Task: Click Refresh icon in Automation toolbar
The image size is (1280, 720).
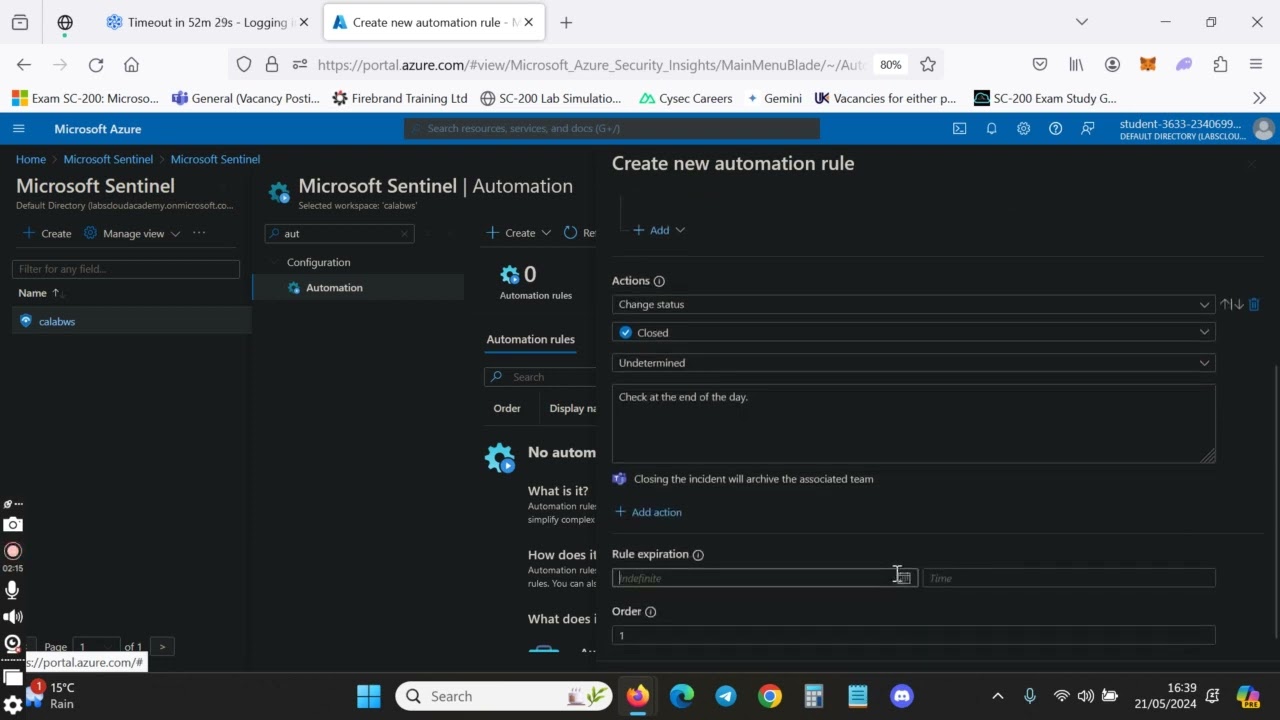Action: (x=571, y=233)
